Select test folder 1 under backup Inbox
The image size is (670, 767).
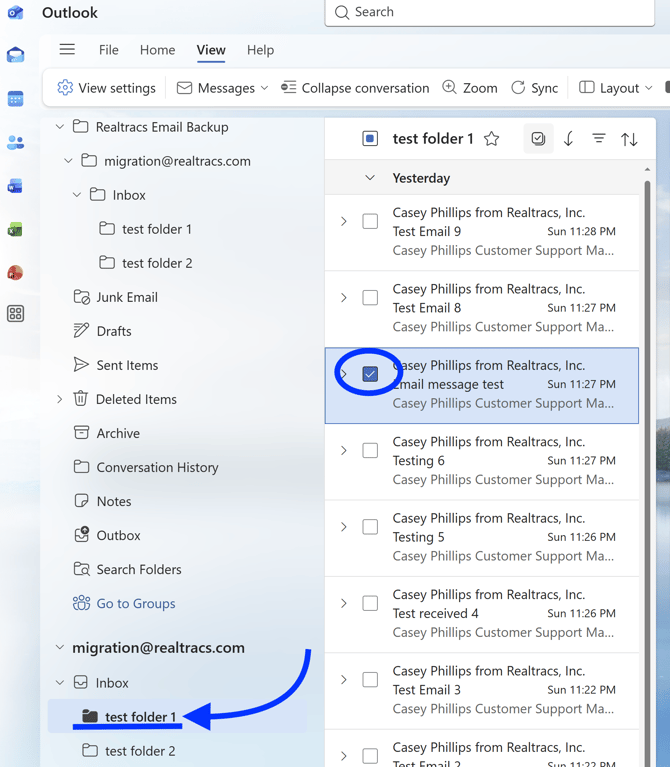146,229
